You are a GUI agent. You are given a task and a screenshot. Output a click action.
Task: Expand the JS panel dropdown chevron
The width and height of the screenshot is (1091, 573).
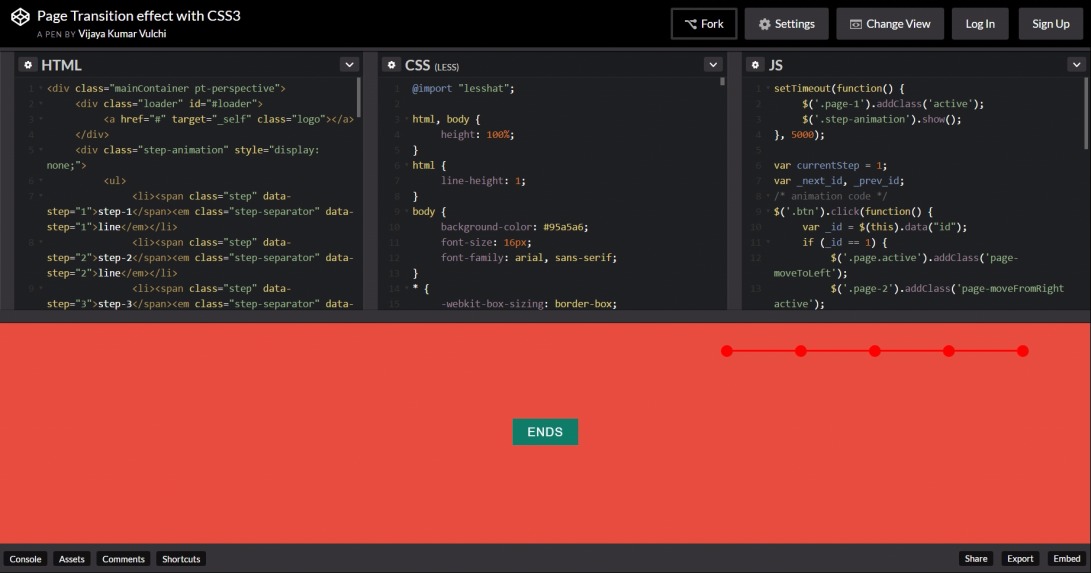click(x=1076, y=65)
